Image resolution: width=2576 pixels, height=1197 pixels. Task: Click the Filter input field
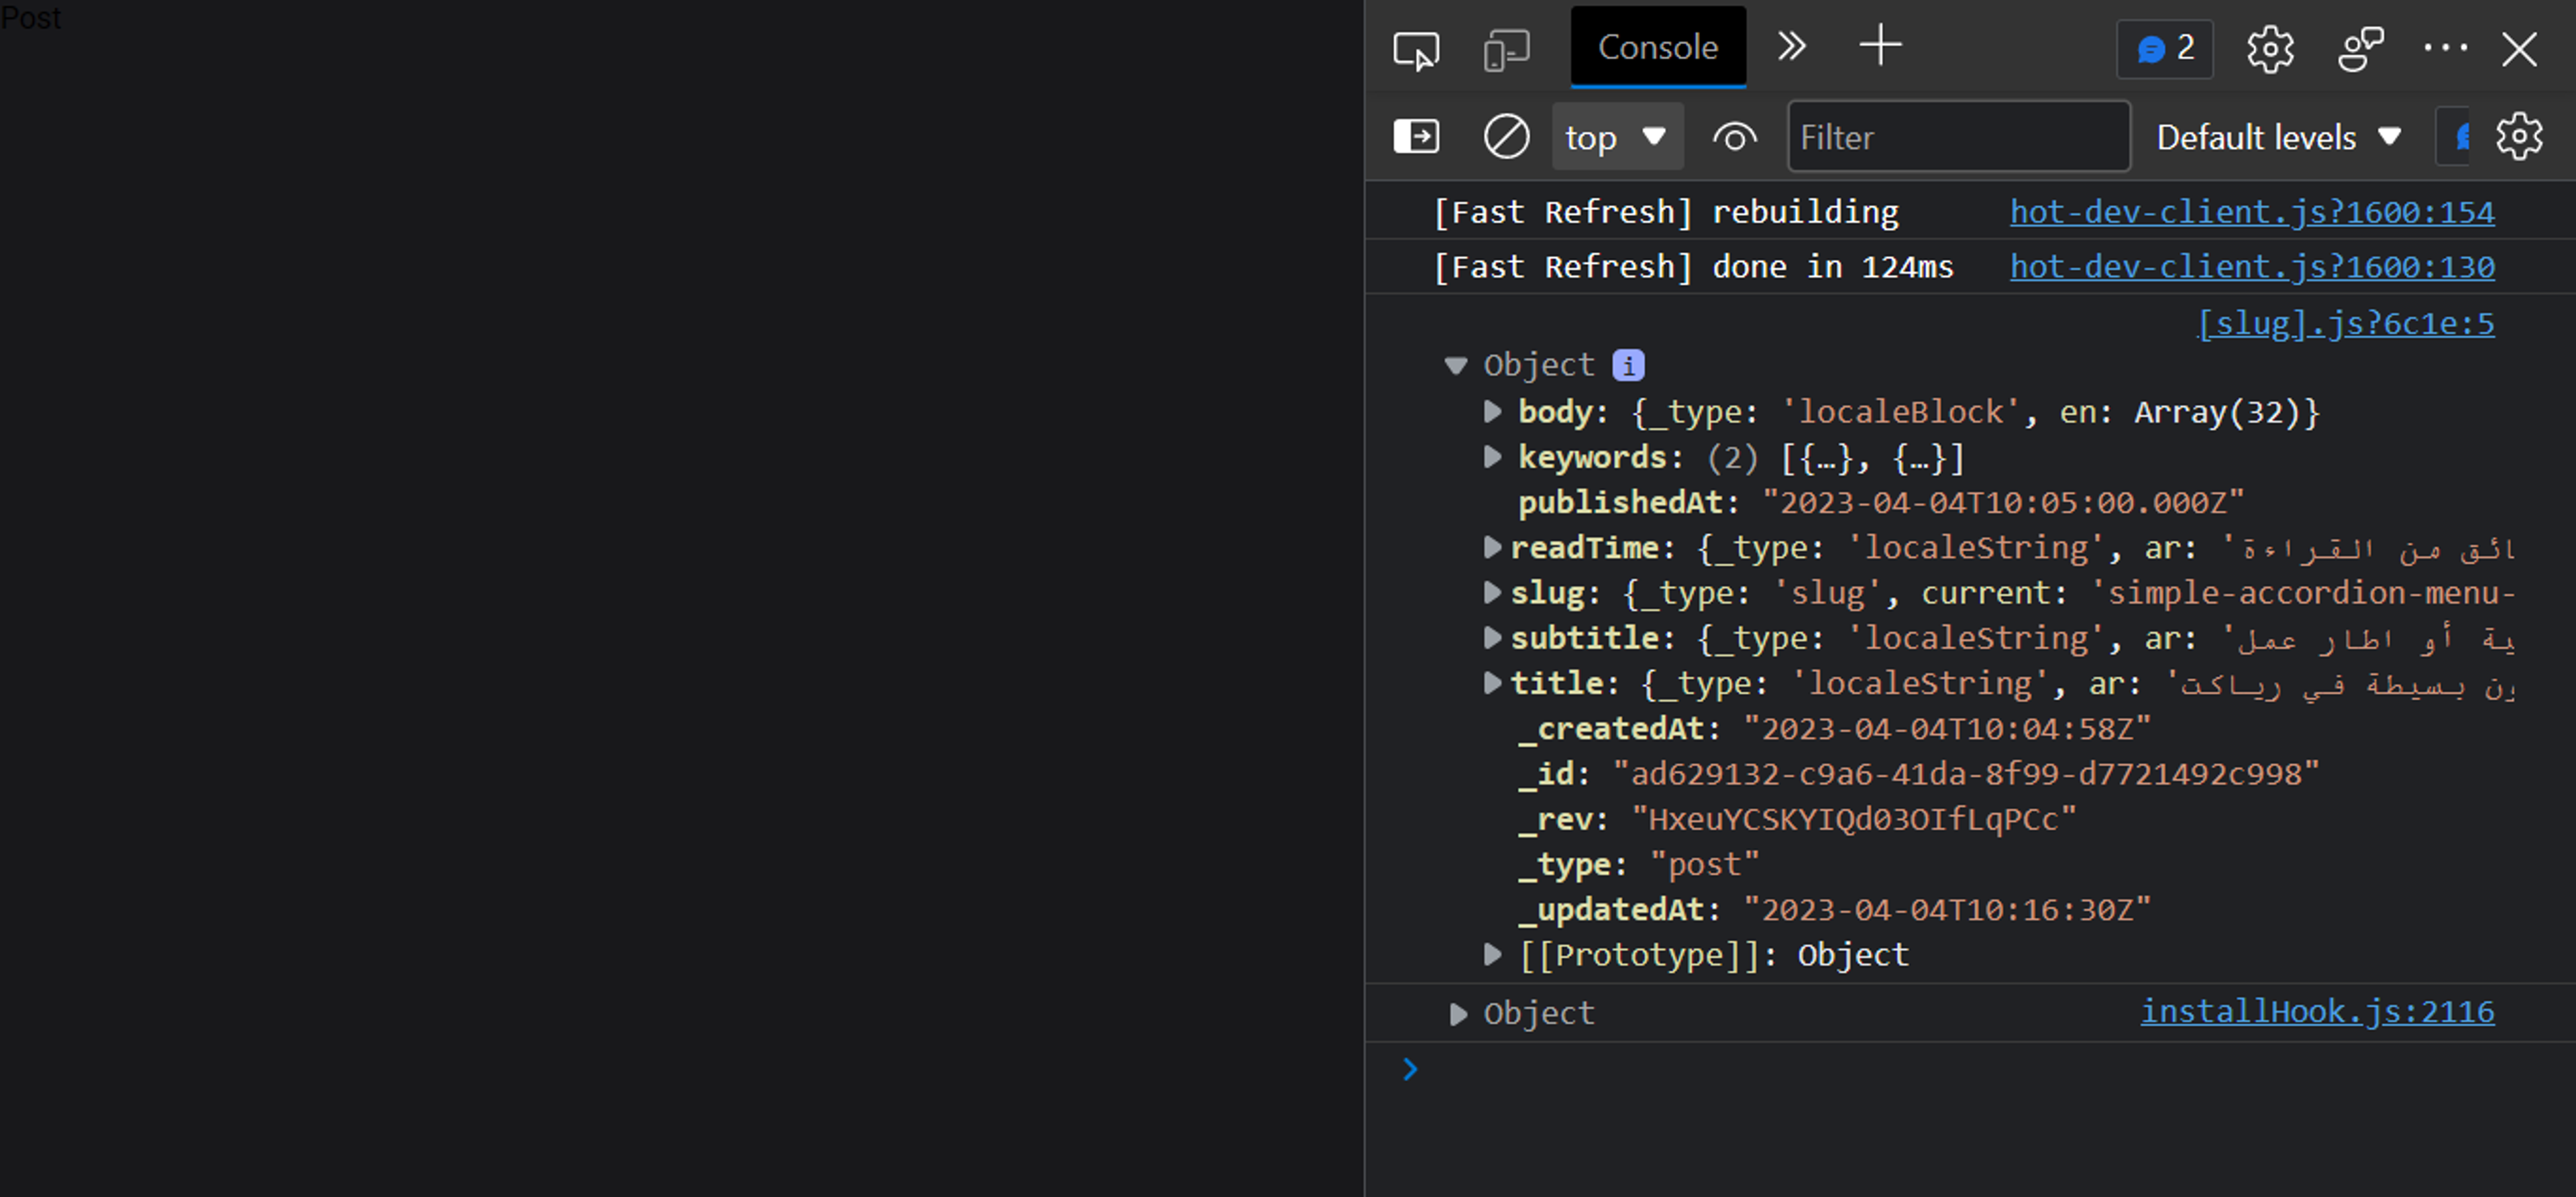(1957, 136)
